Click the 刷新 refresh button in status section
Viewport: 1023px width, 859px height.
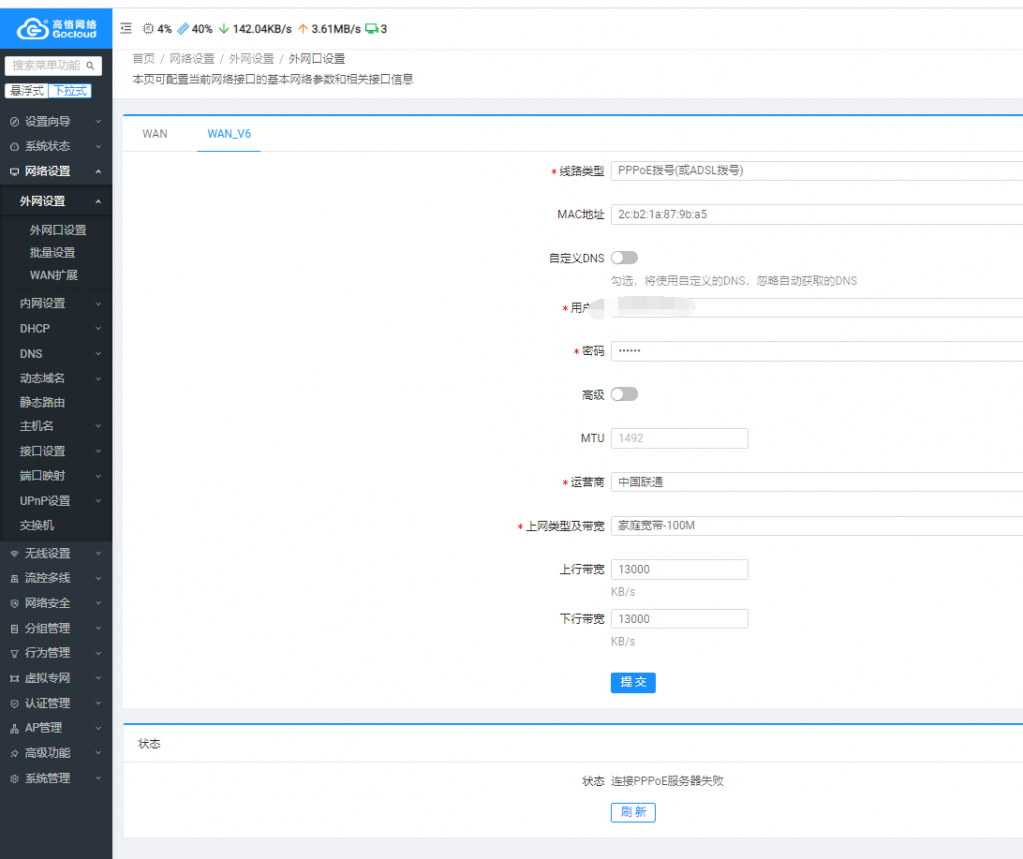[632, 812]
